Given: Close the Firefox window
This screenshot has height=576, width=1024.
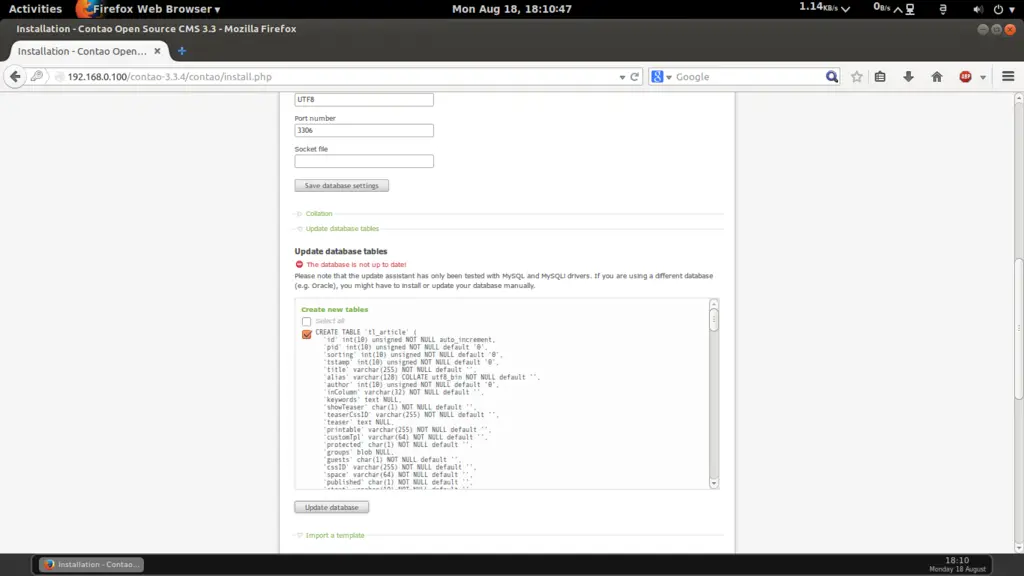Looking at the screenshot, I should [x=1010, y=29].
